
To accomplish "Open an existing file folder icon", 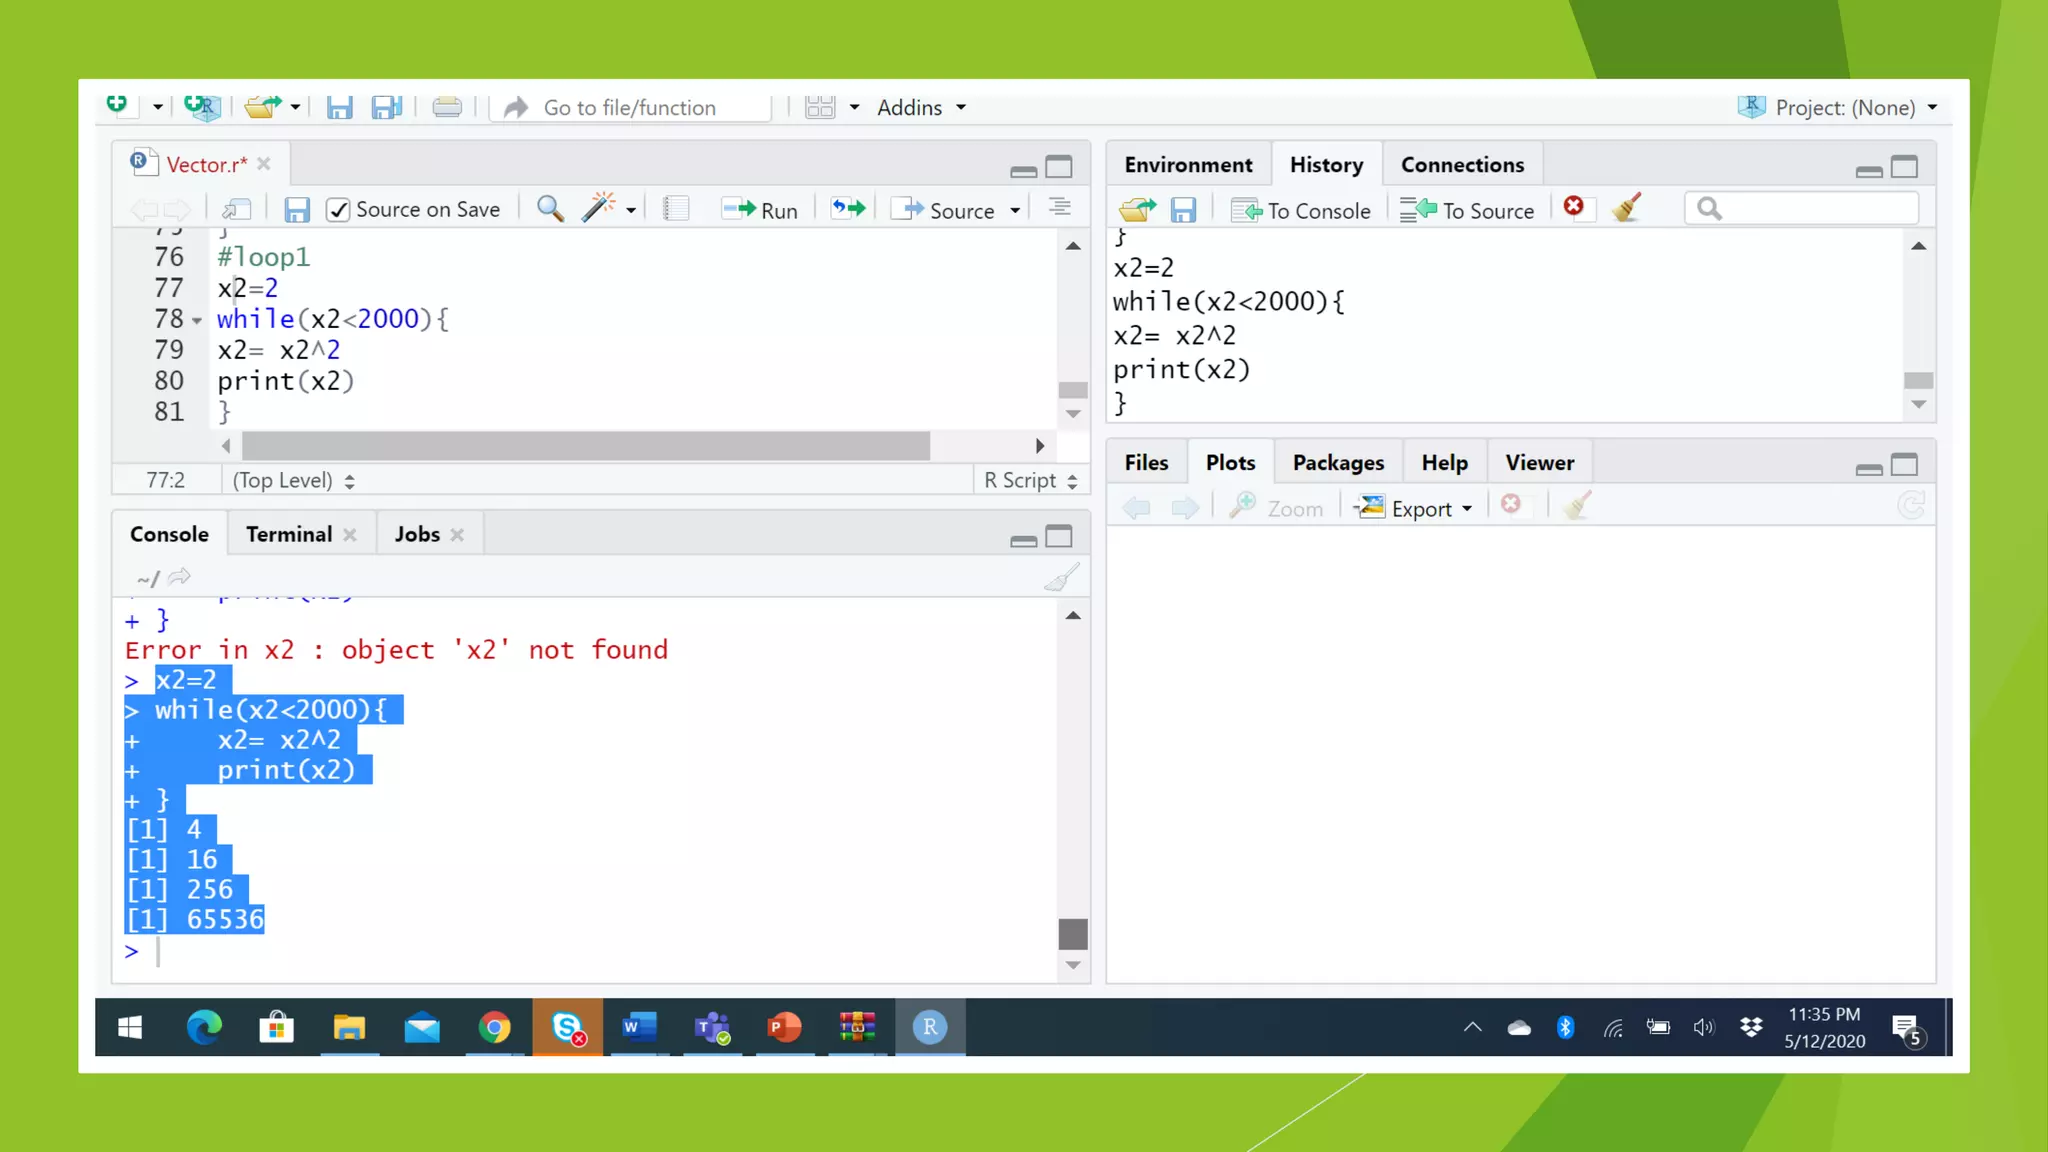I will click(x=262, y=106).
